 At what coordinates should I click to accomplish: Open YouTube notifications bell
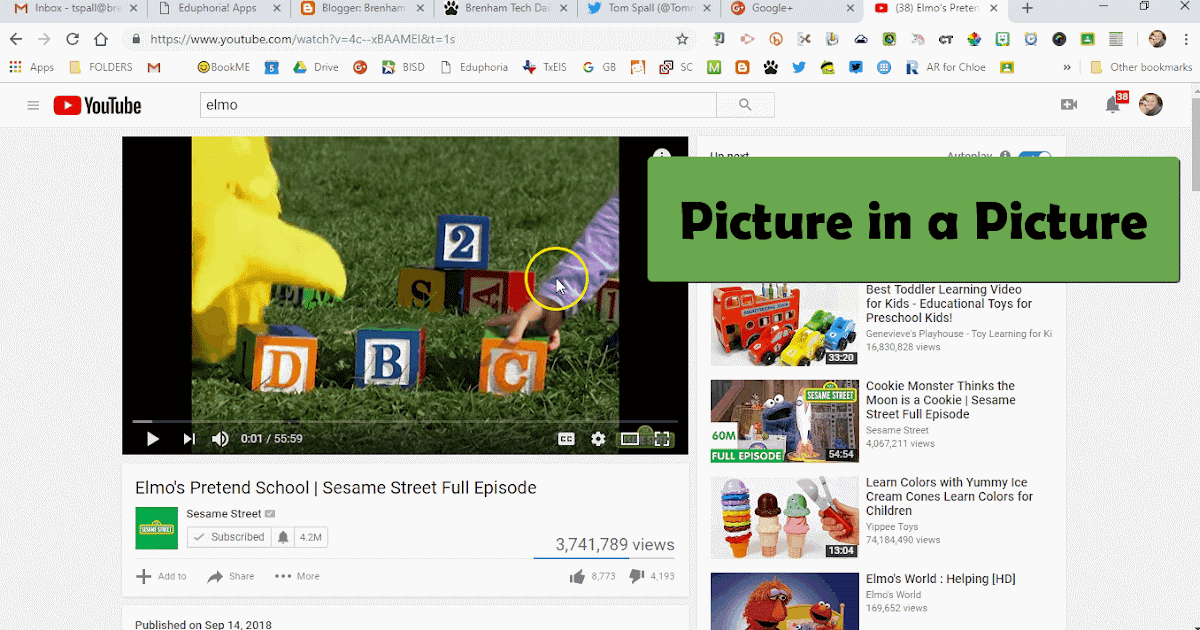[x=1112, y=105]
